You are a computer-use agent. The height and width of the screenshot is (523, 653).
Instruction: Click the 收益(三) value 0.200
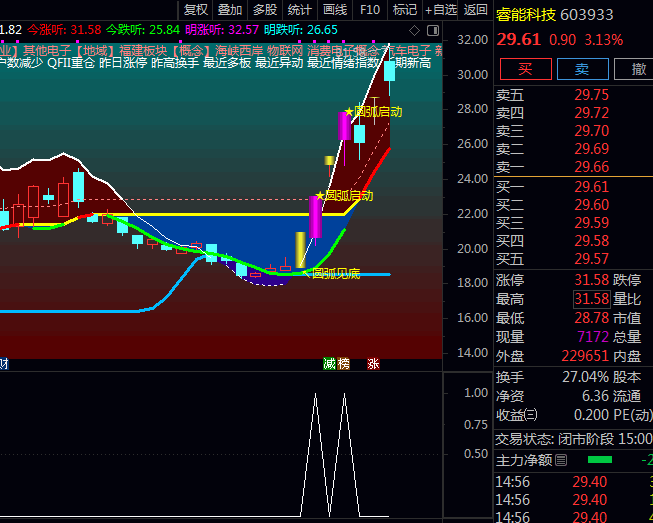click(x=591, y=415)
